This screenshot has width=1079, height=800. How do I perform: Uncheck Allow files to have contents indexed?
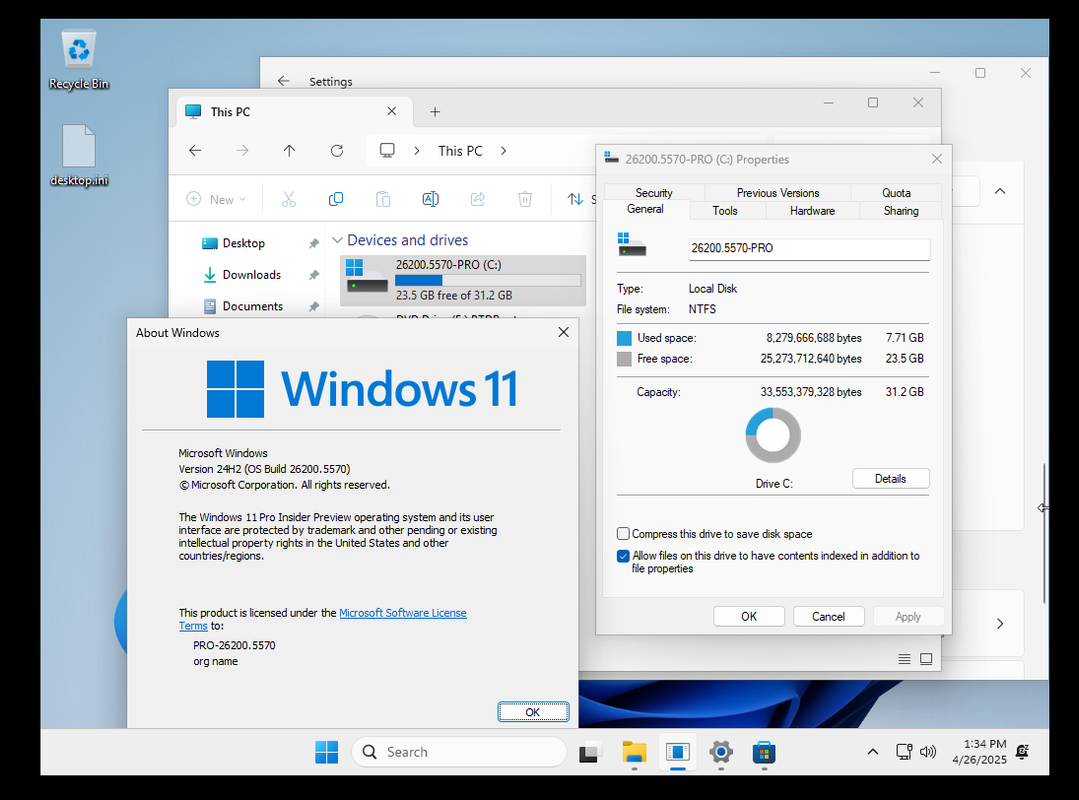[623, 556]
